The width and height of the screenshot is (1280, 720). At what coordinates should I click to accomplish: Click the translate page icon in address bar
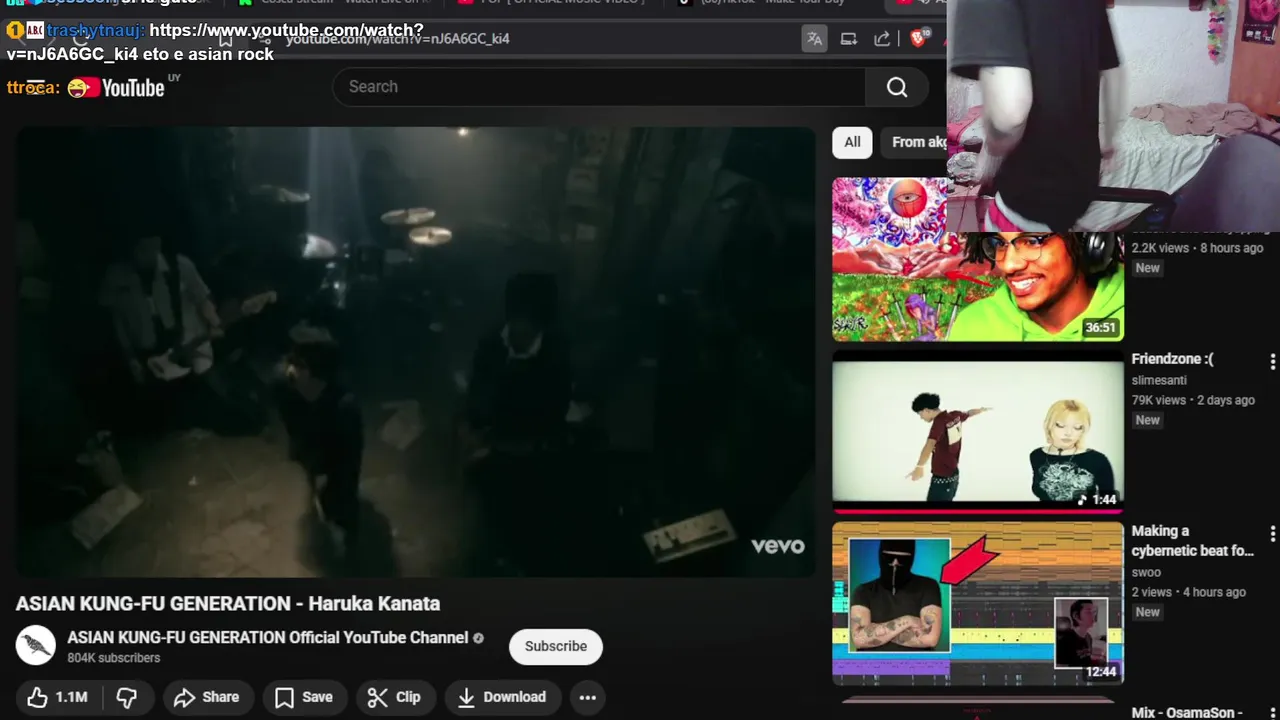tap(815, 39)
